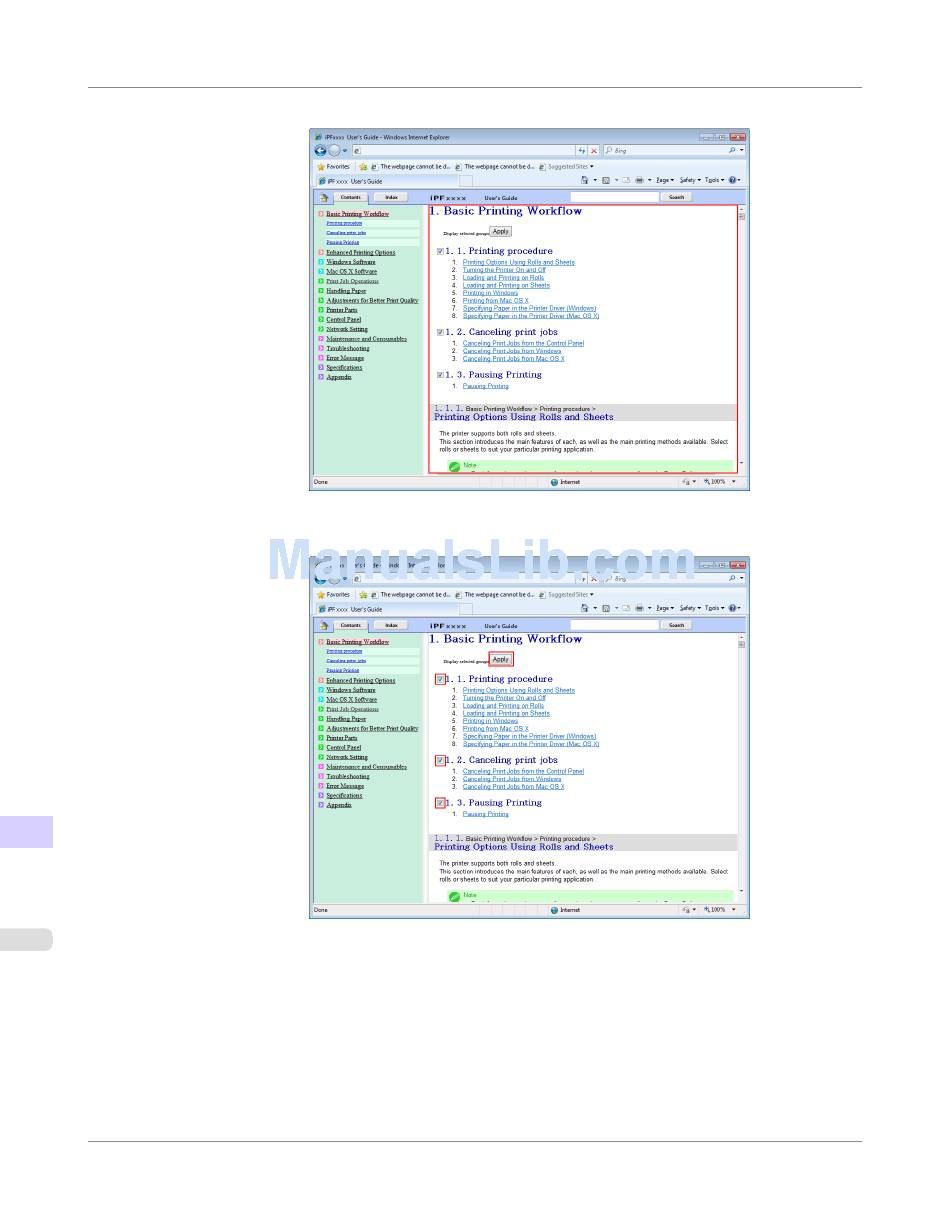Toggle the red-boxed Printing procedure checkbox

coord(440,679)
